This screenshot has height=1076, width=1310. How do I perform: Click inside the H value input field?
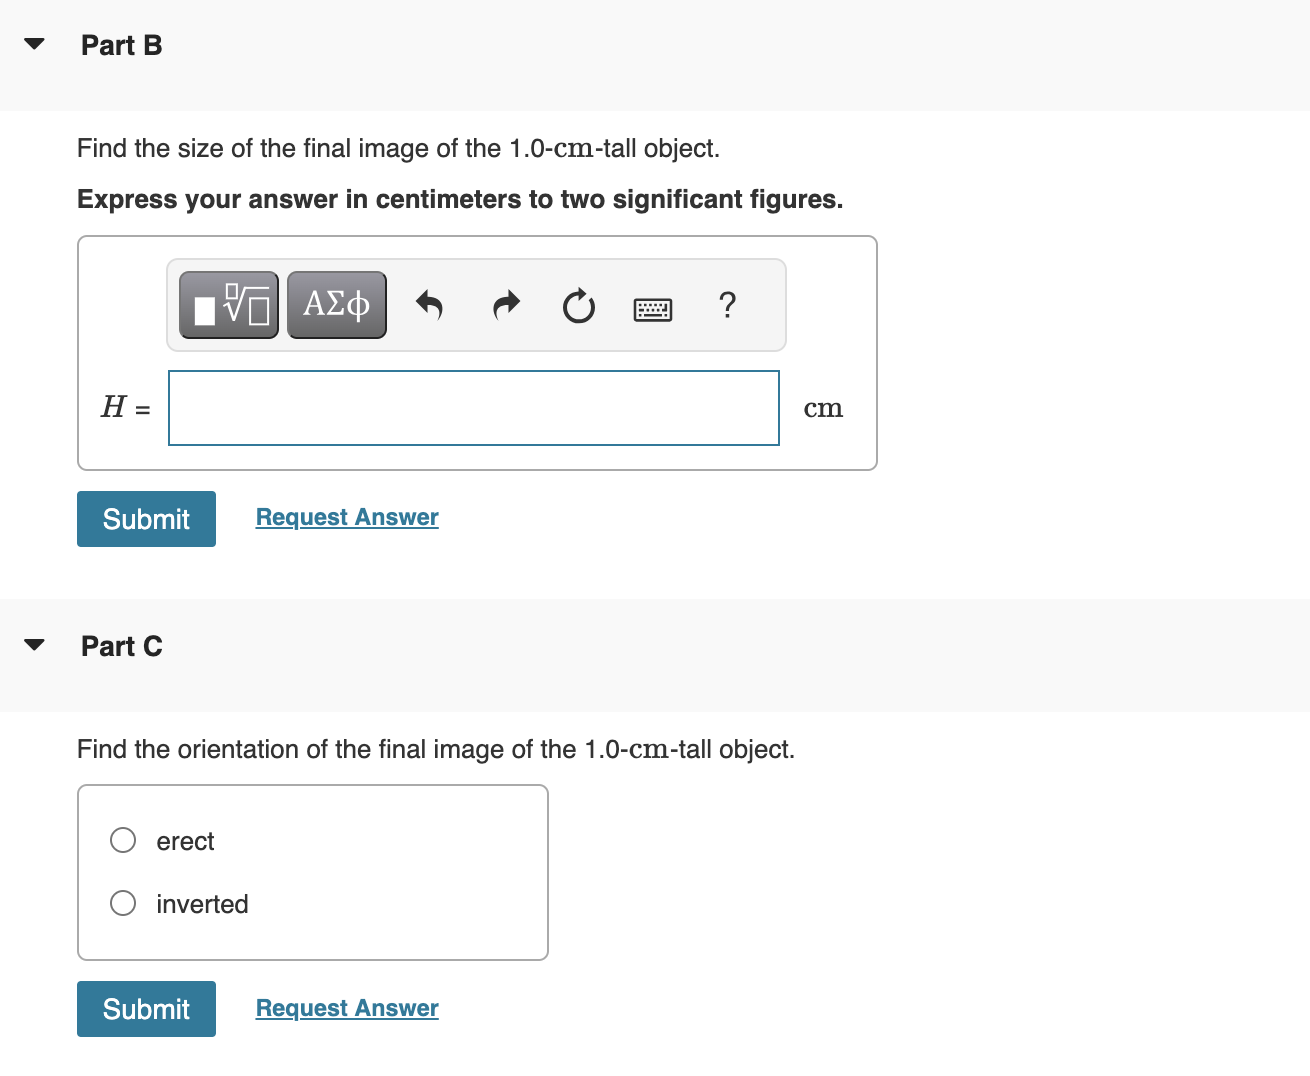(x=473, y=408)
